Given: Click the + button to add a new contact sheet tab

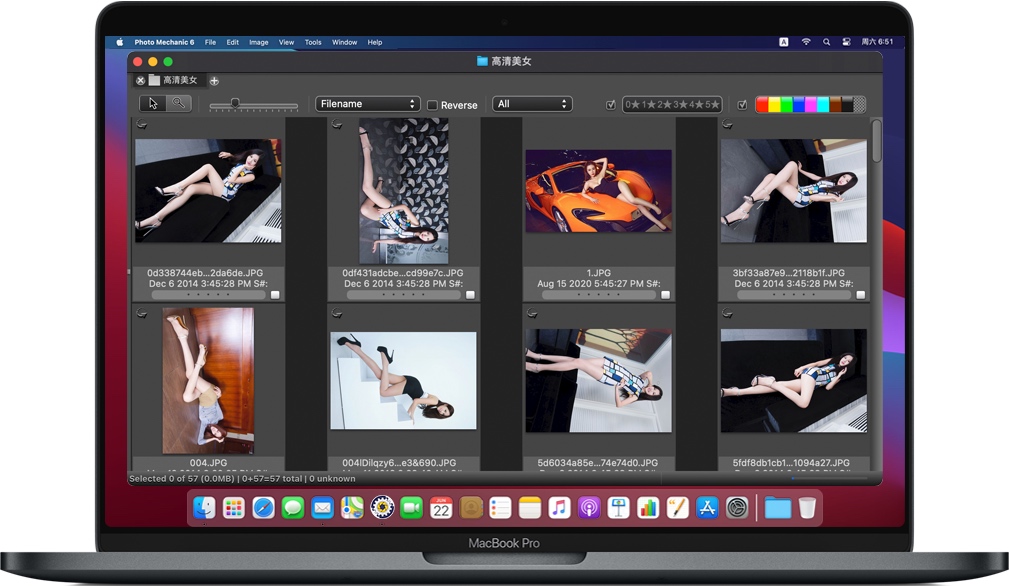Looking at the screenshot, I should tap(213, 79).
